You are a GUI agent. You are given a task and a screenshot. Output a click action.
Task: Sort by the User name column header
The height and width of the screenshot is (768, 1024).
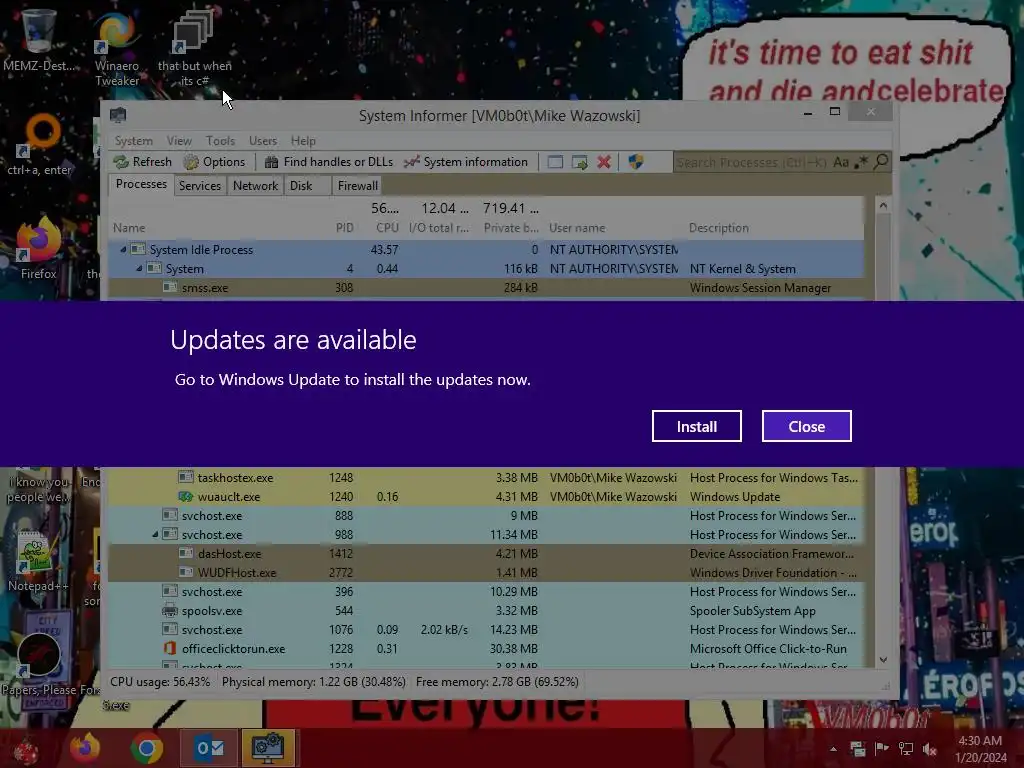click(577, 228)
